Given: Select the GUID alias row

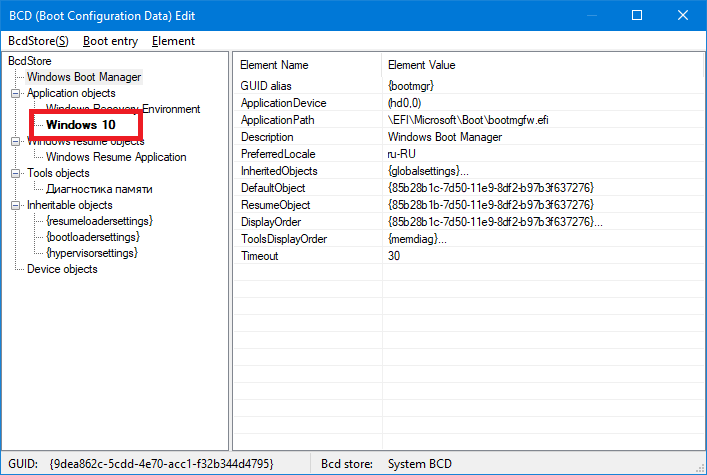Looking at the screenshot, I should (469, 86).
